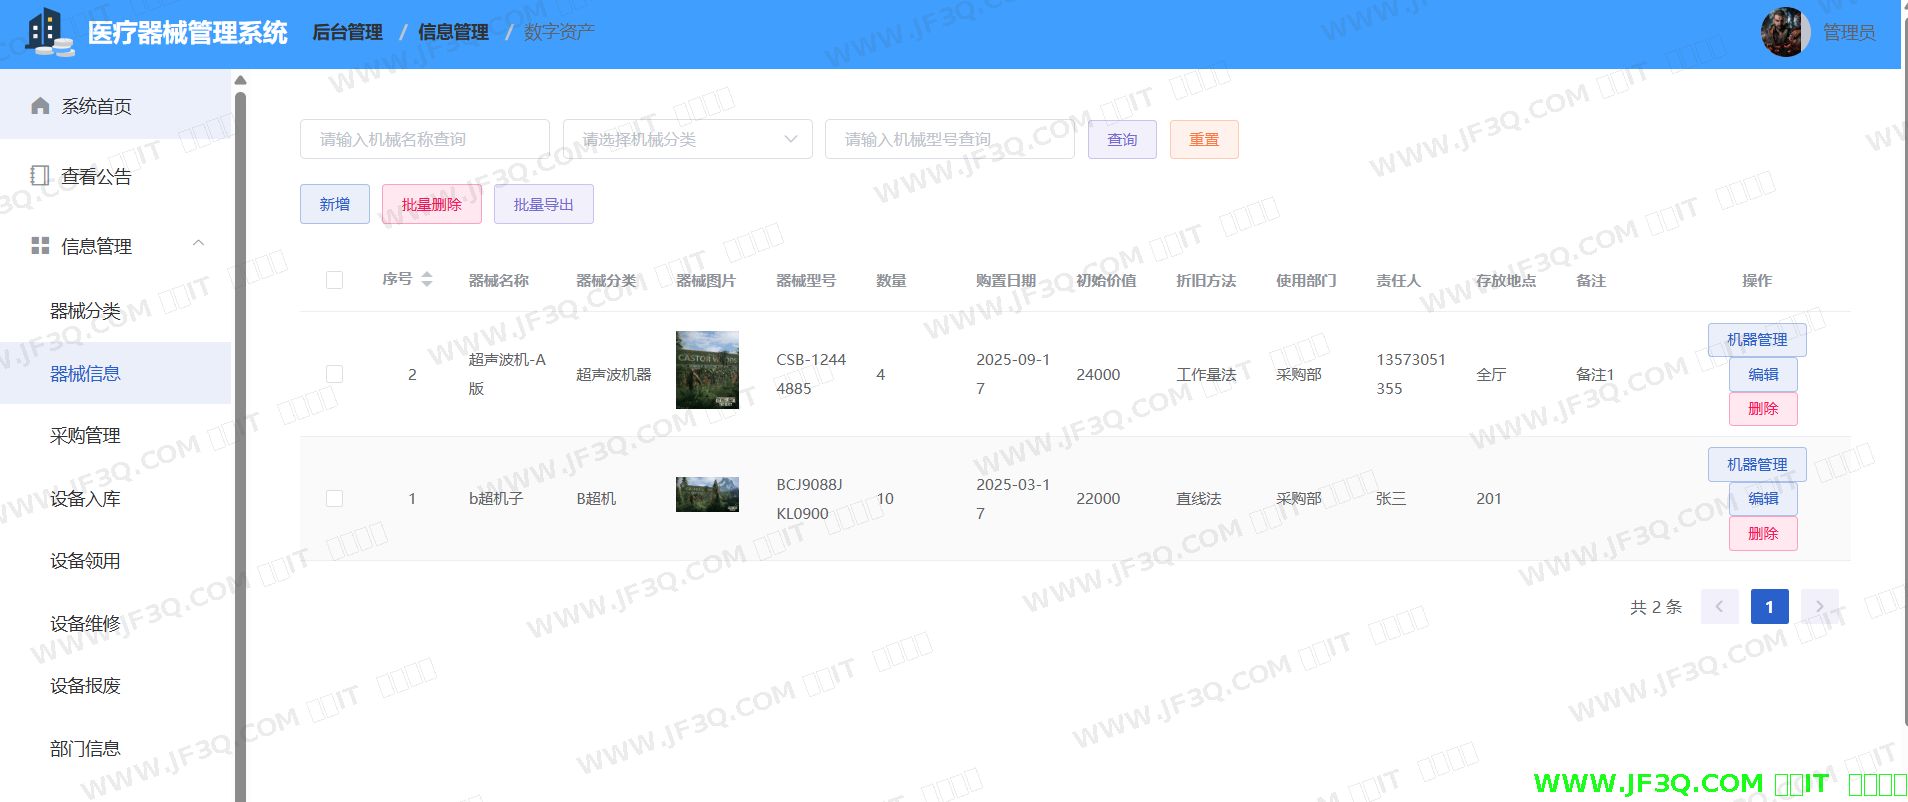Click the 新增 button
This screenshot has height=802, width=1908.
(334, 204)
